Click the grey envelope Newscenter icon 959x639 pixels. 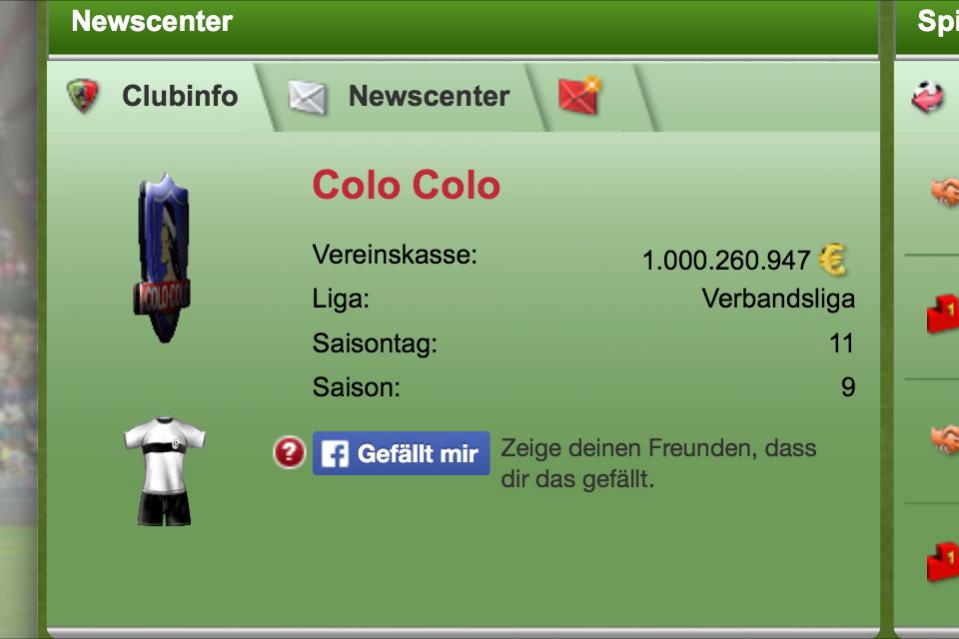(x=308, y=97)
